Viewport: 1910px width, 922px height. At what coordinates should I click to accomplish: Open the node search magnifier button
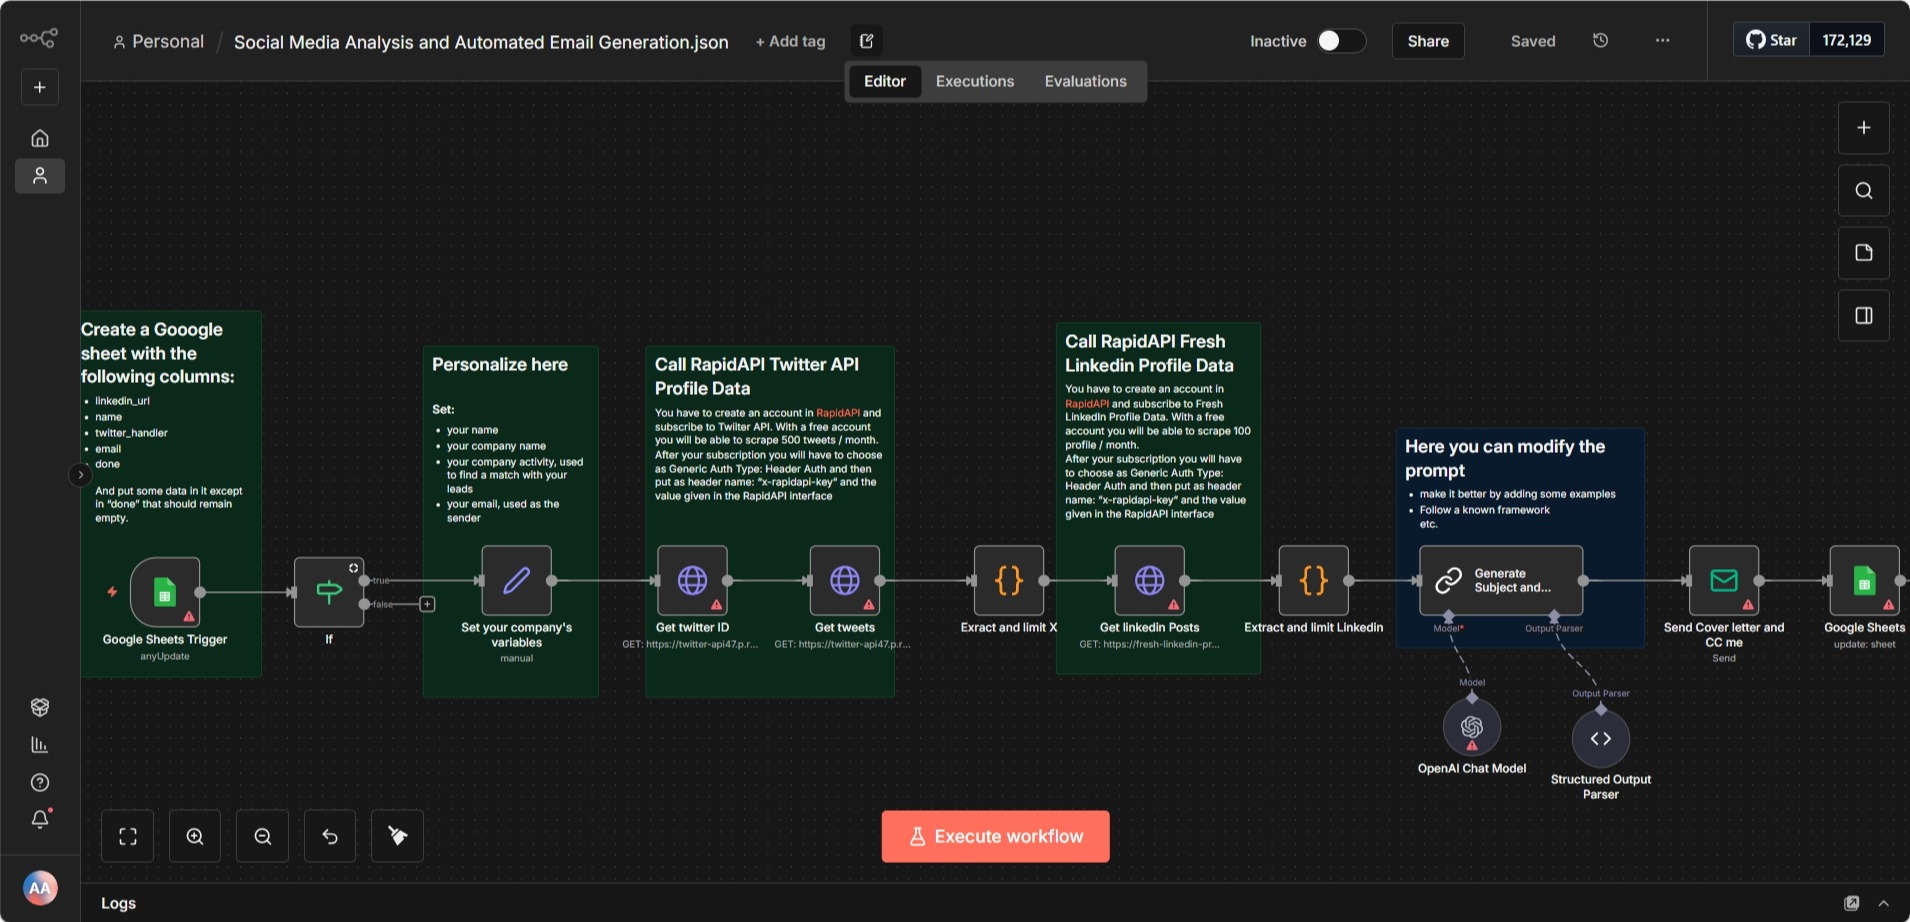(x=1864, y=191)
